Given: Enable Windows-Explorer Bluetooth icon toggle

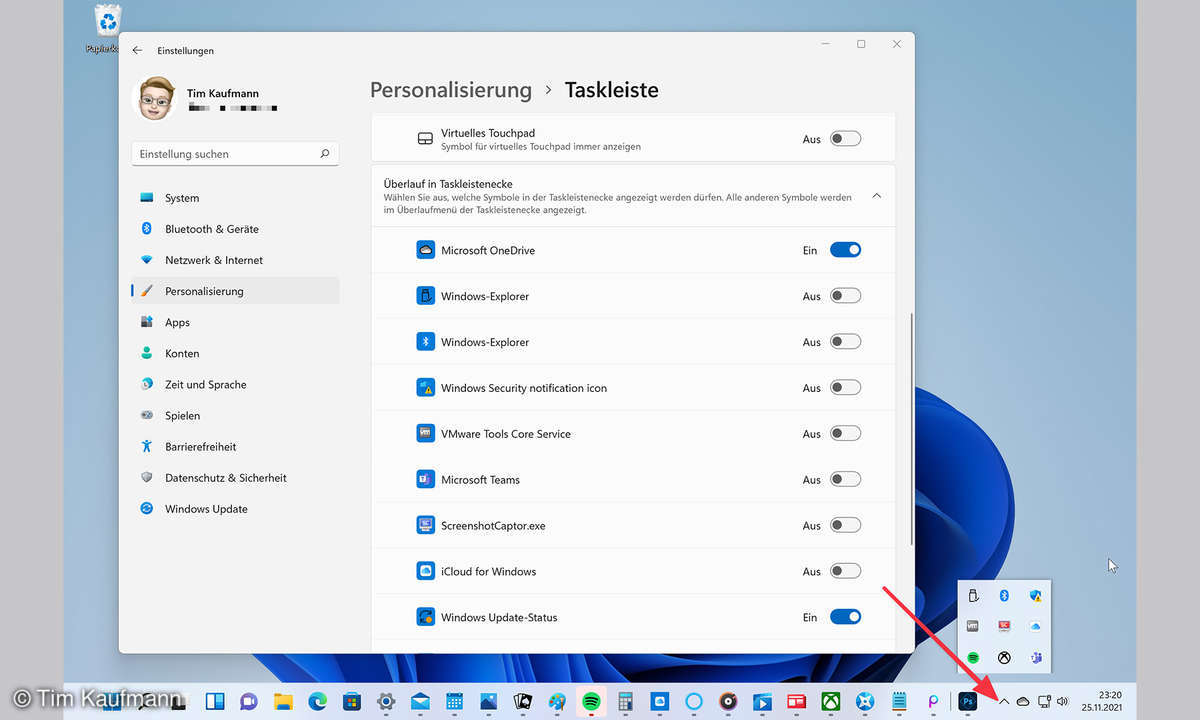Looking at the screenshot, I should [x=845, y=342].
